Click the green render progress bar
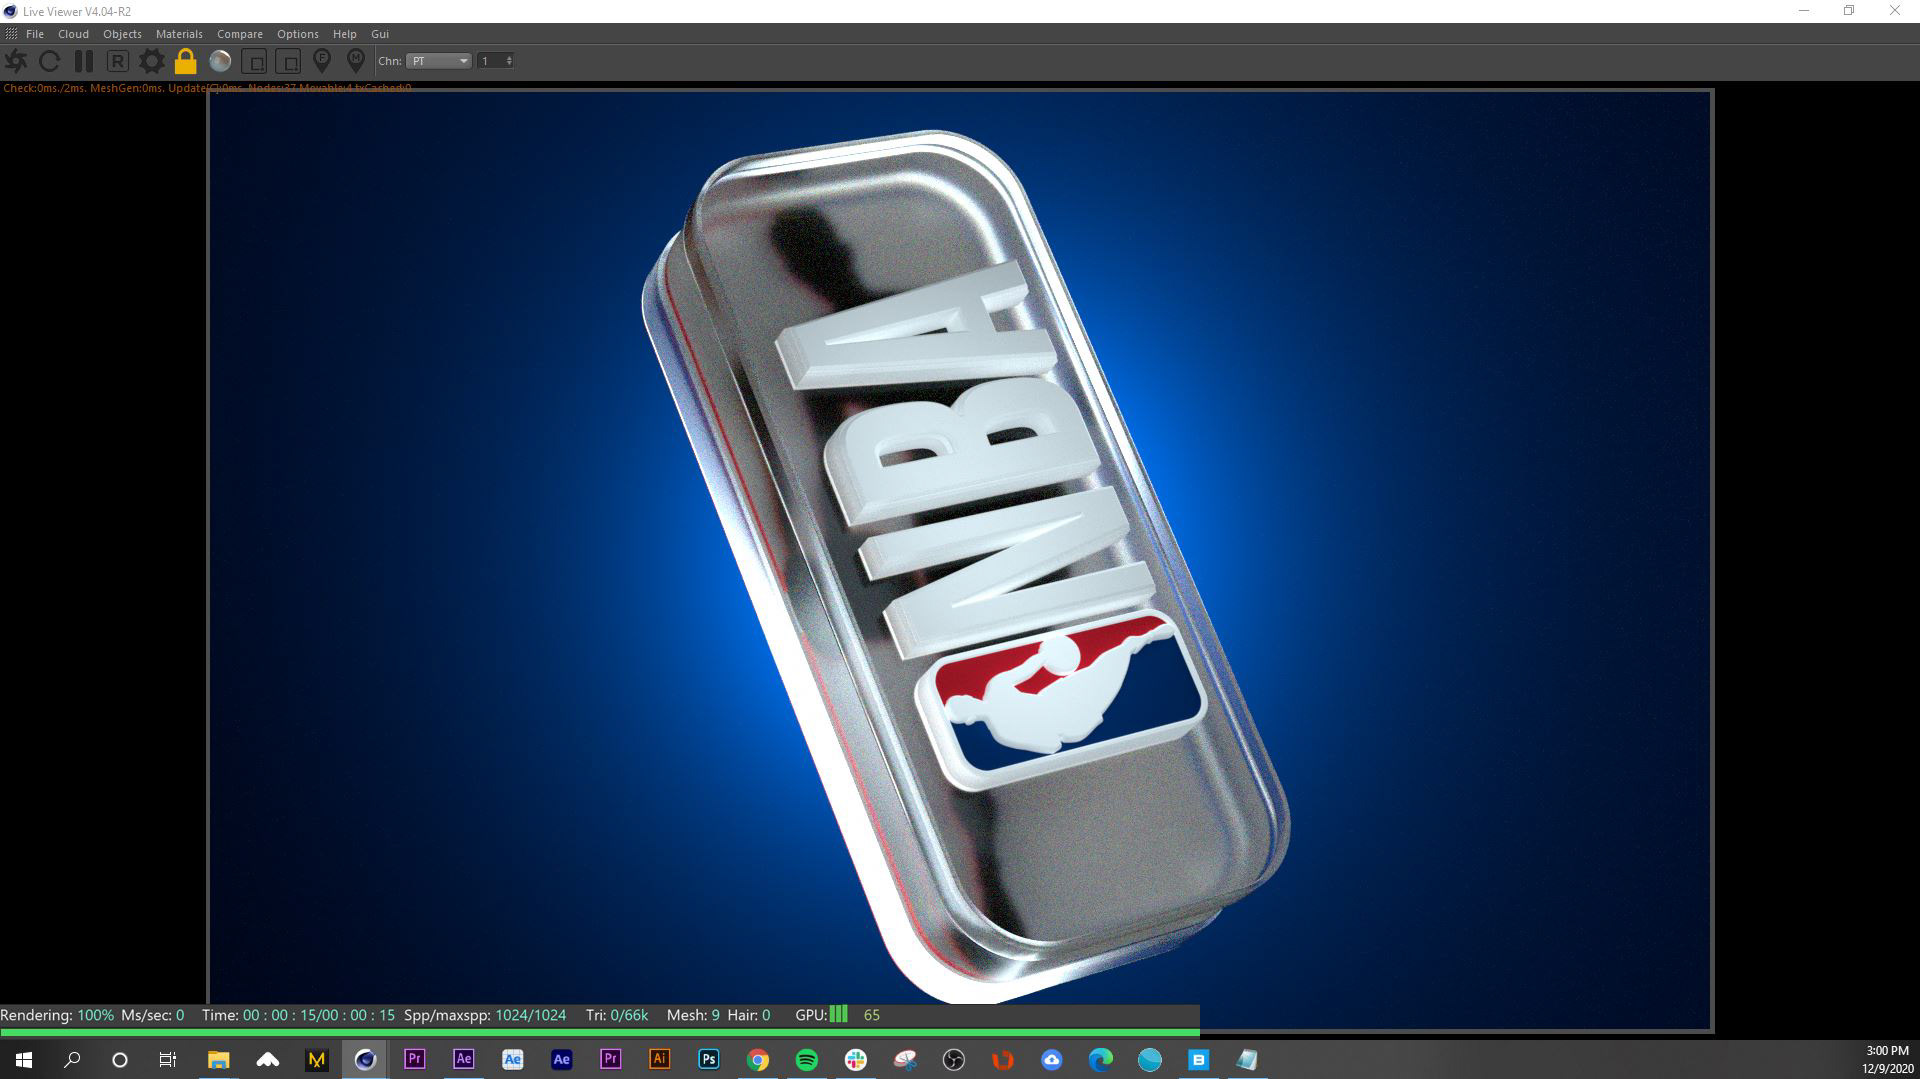Screen dimensions: 1920x1079 pyautogui.click(x=600, y=1032)
